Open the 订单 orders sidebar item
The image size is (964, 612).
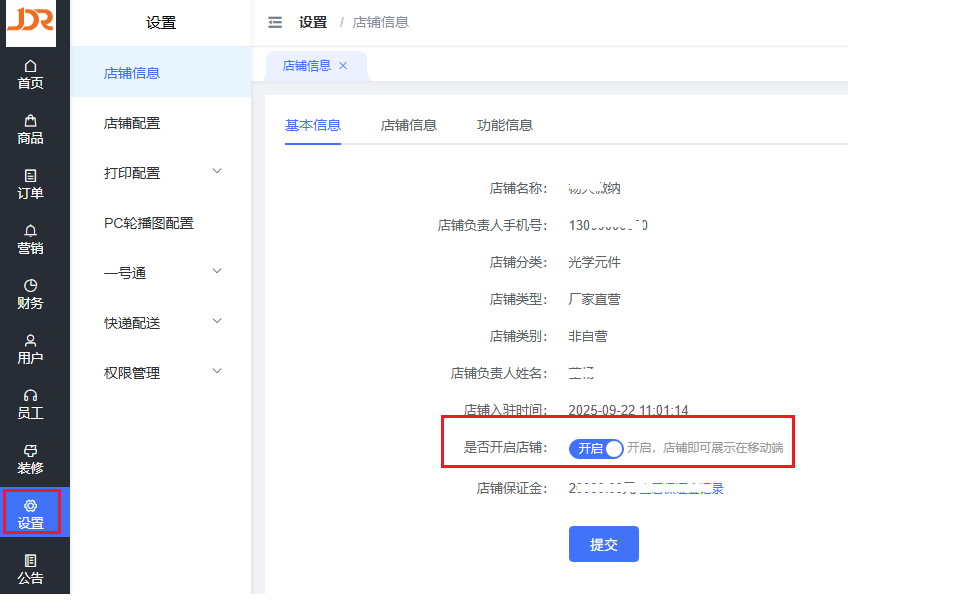pos(30,185)
